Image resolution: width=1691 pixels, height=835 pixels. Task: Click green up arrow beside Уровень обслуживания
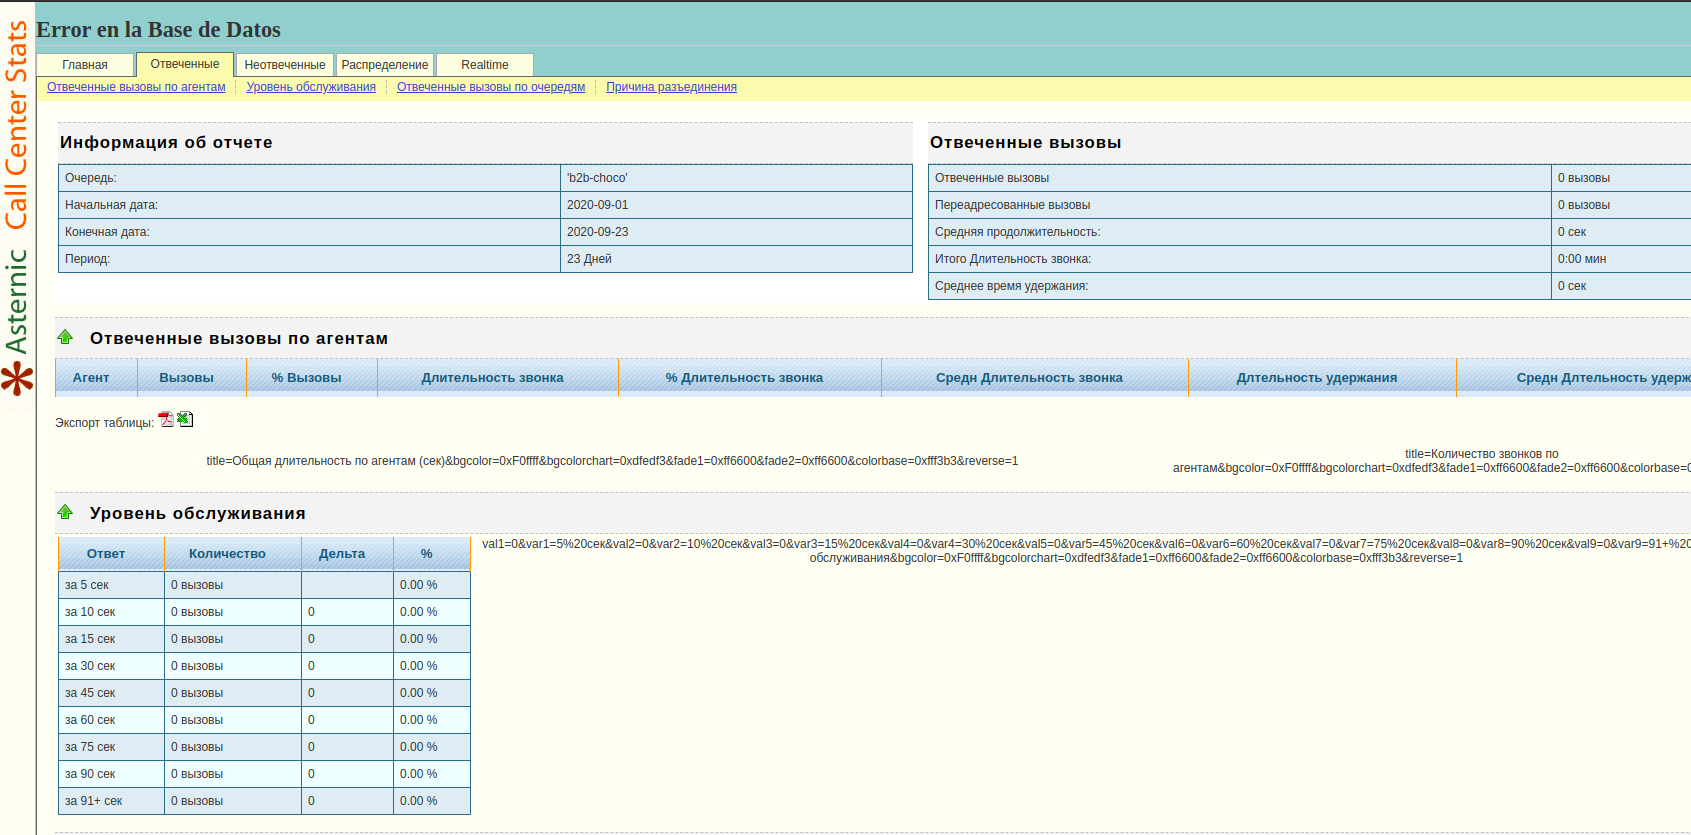coord(65,512)
